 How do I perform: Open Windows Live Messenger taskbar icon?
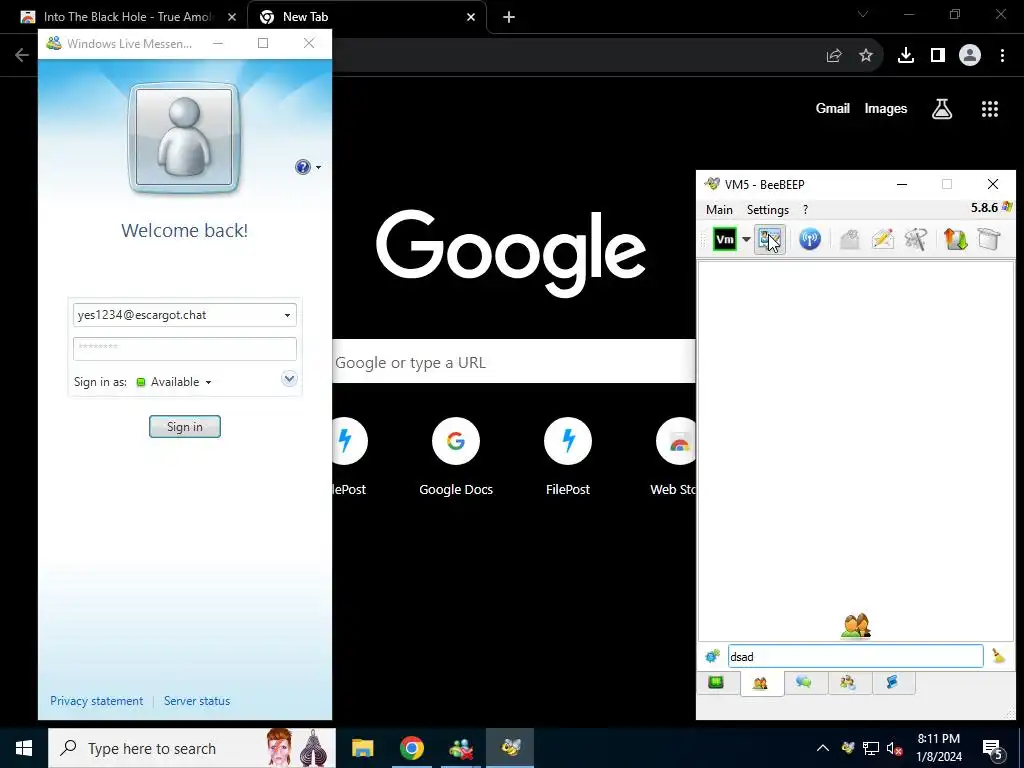[x=461, y=748]
